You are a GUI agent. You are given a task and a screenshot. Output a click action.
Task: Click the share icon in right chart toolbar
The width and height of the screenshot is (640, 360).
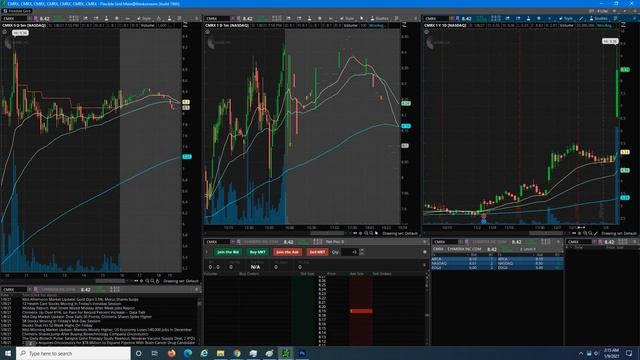point(507,18)
